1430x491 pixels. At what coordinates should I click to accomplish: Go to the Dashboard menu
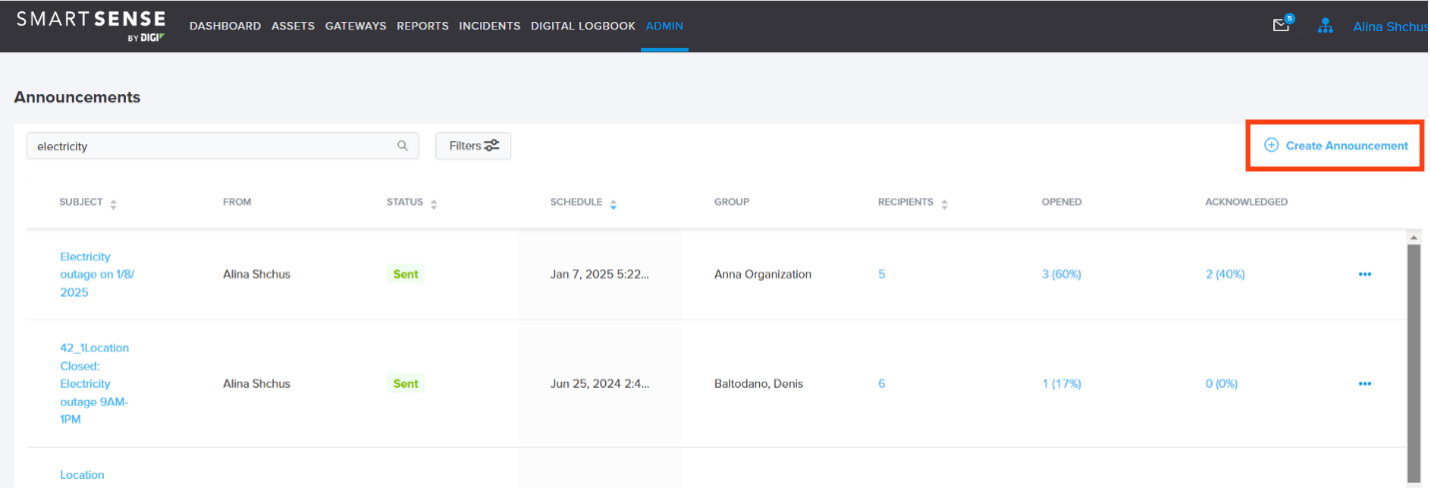click(225, 26)
